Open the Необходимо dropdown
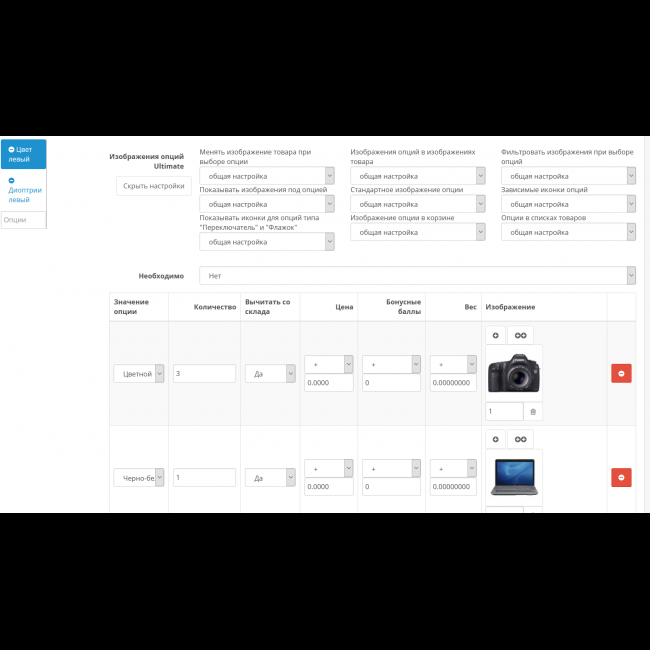 tap(417, 275)
